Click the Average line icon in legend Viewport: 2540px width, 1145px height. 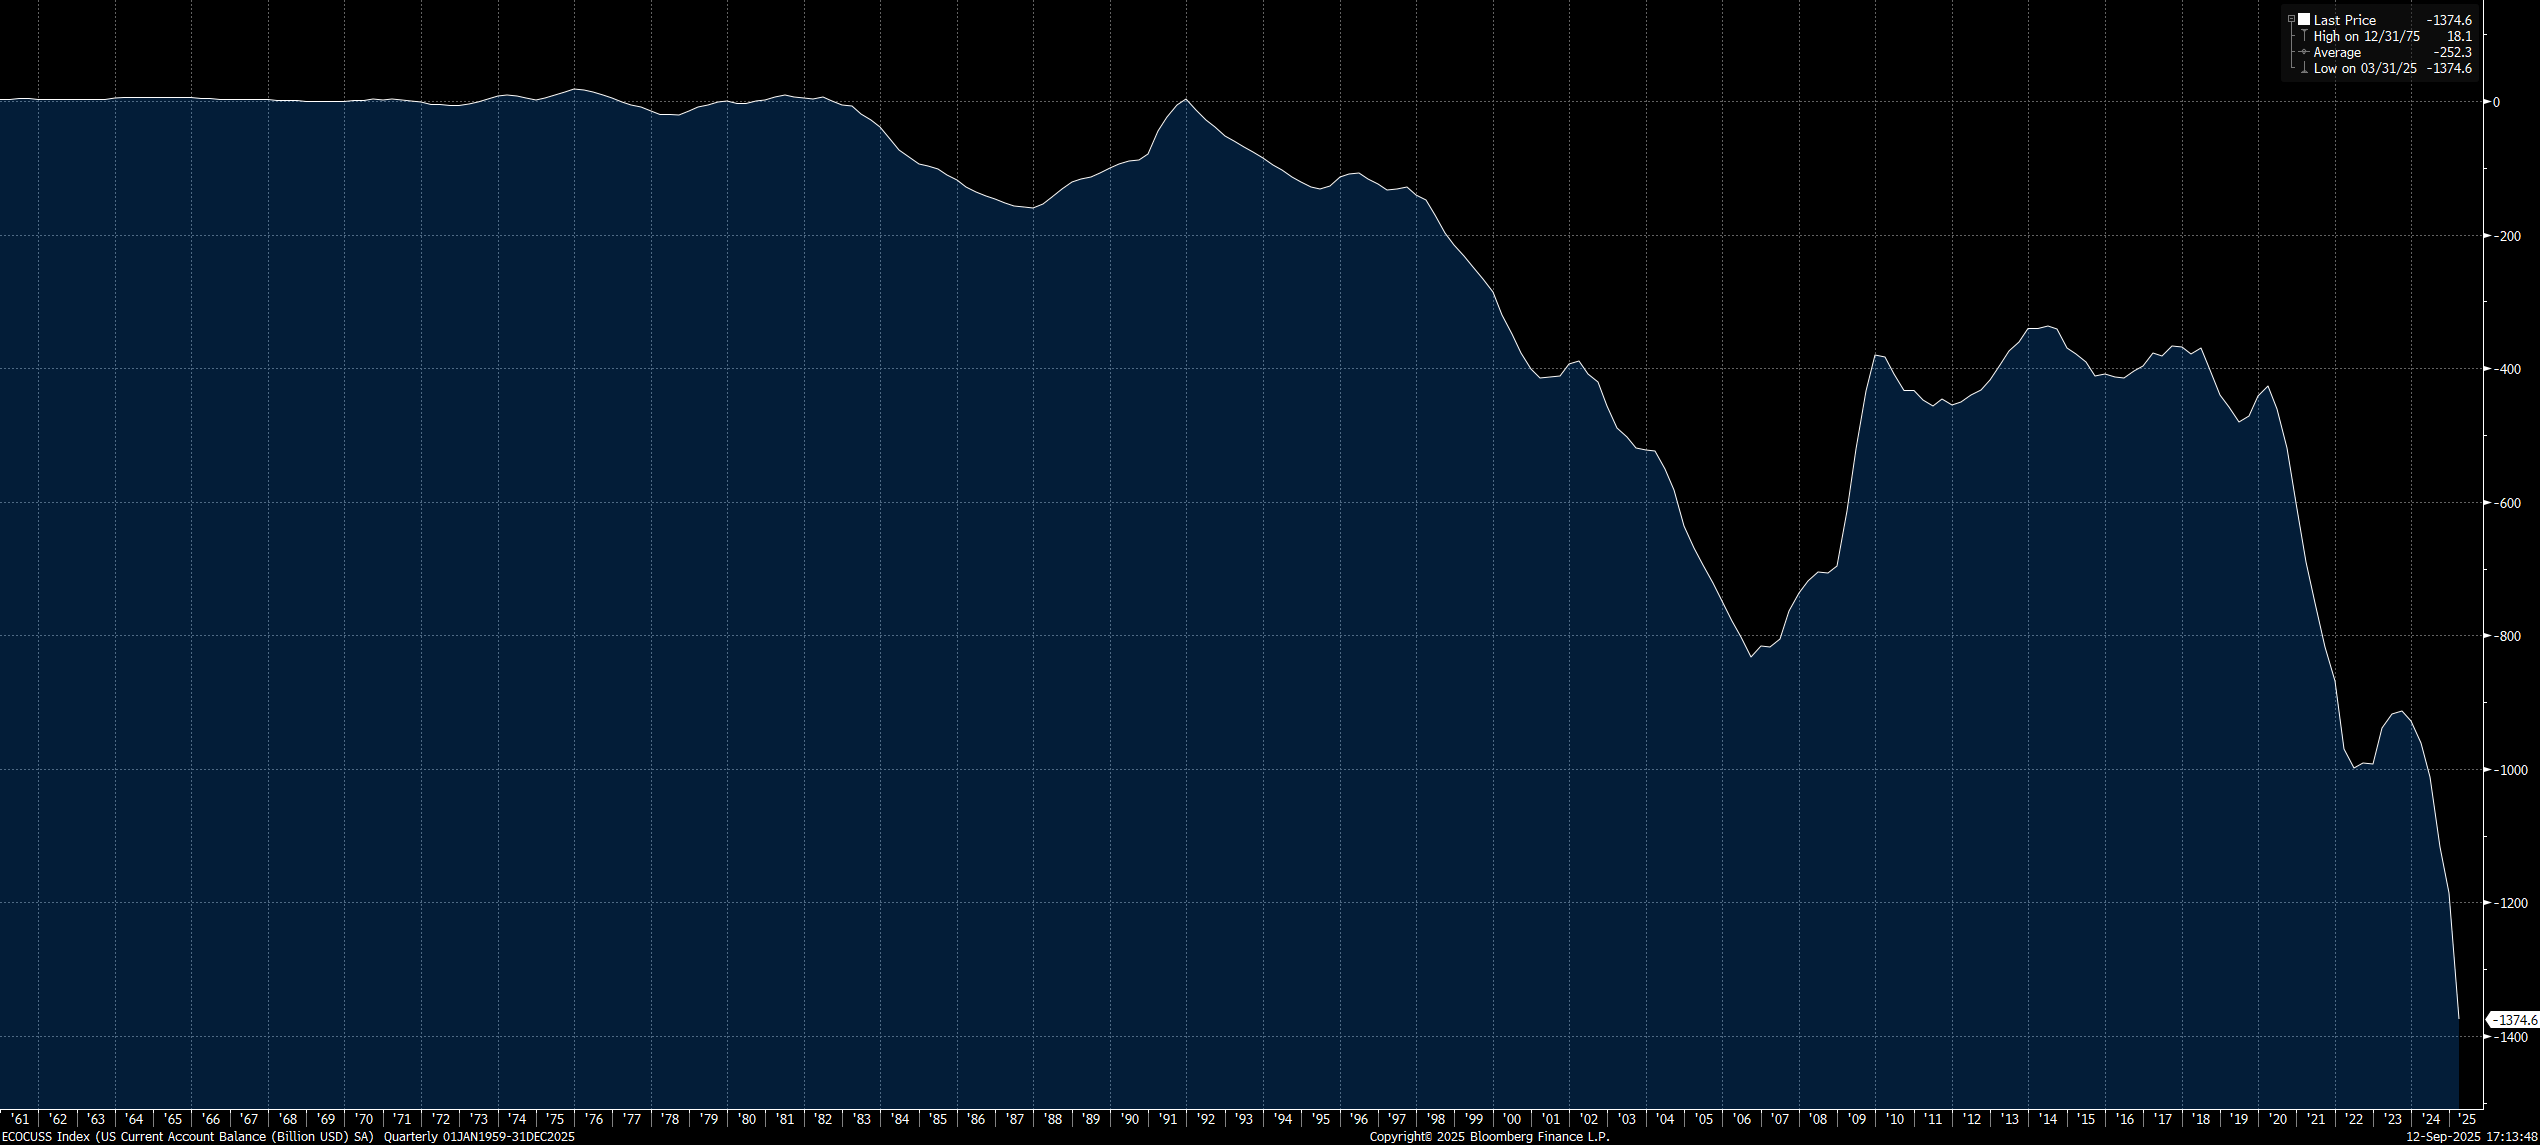[2304, 52]
